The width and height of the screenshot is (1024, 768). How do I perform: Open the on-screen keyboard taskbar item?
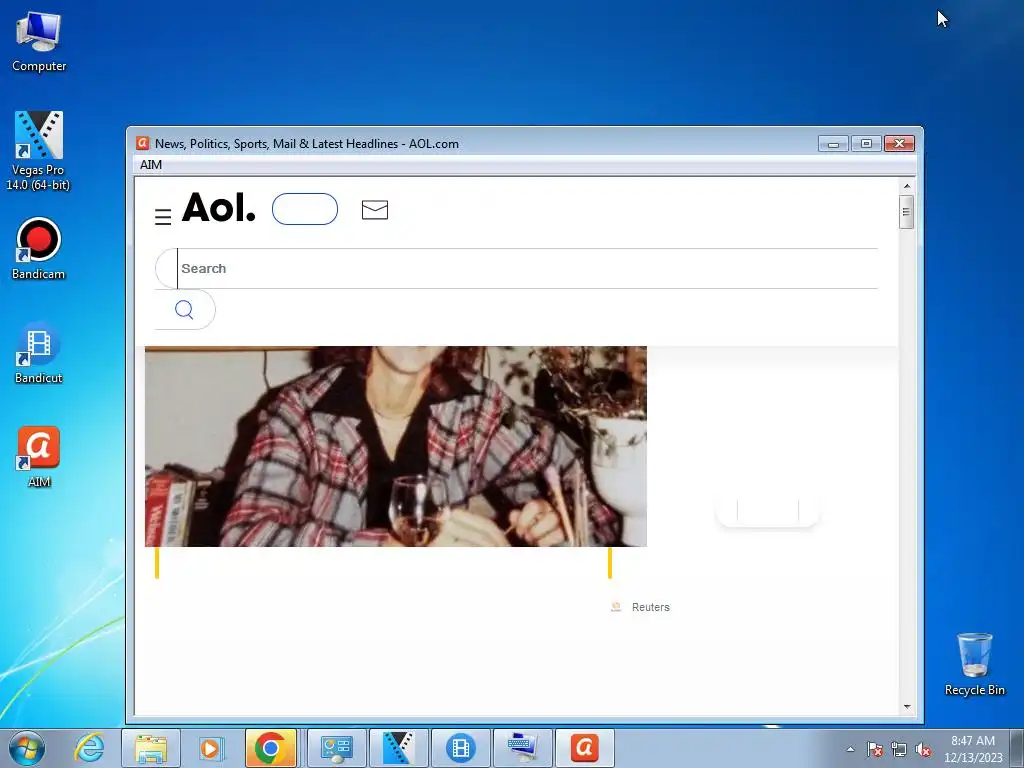(522, 748)
